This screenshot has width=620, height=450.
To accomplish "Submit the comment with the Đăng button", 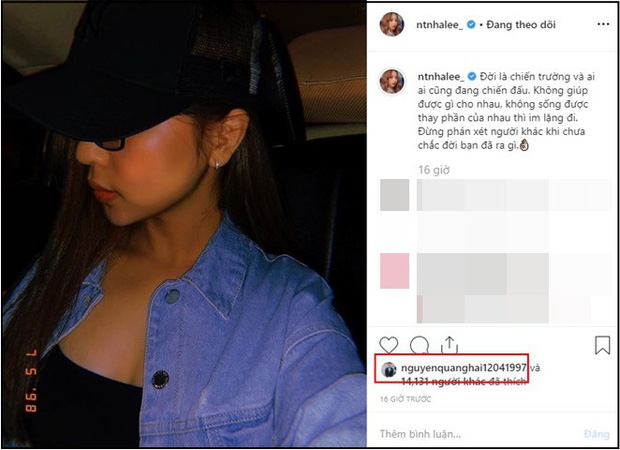I will click(596, 434).
